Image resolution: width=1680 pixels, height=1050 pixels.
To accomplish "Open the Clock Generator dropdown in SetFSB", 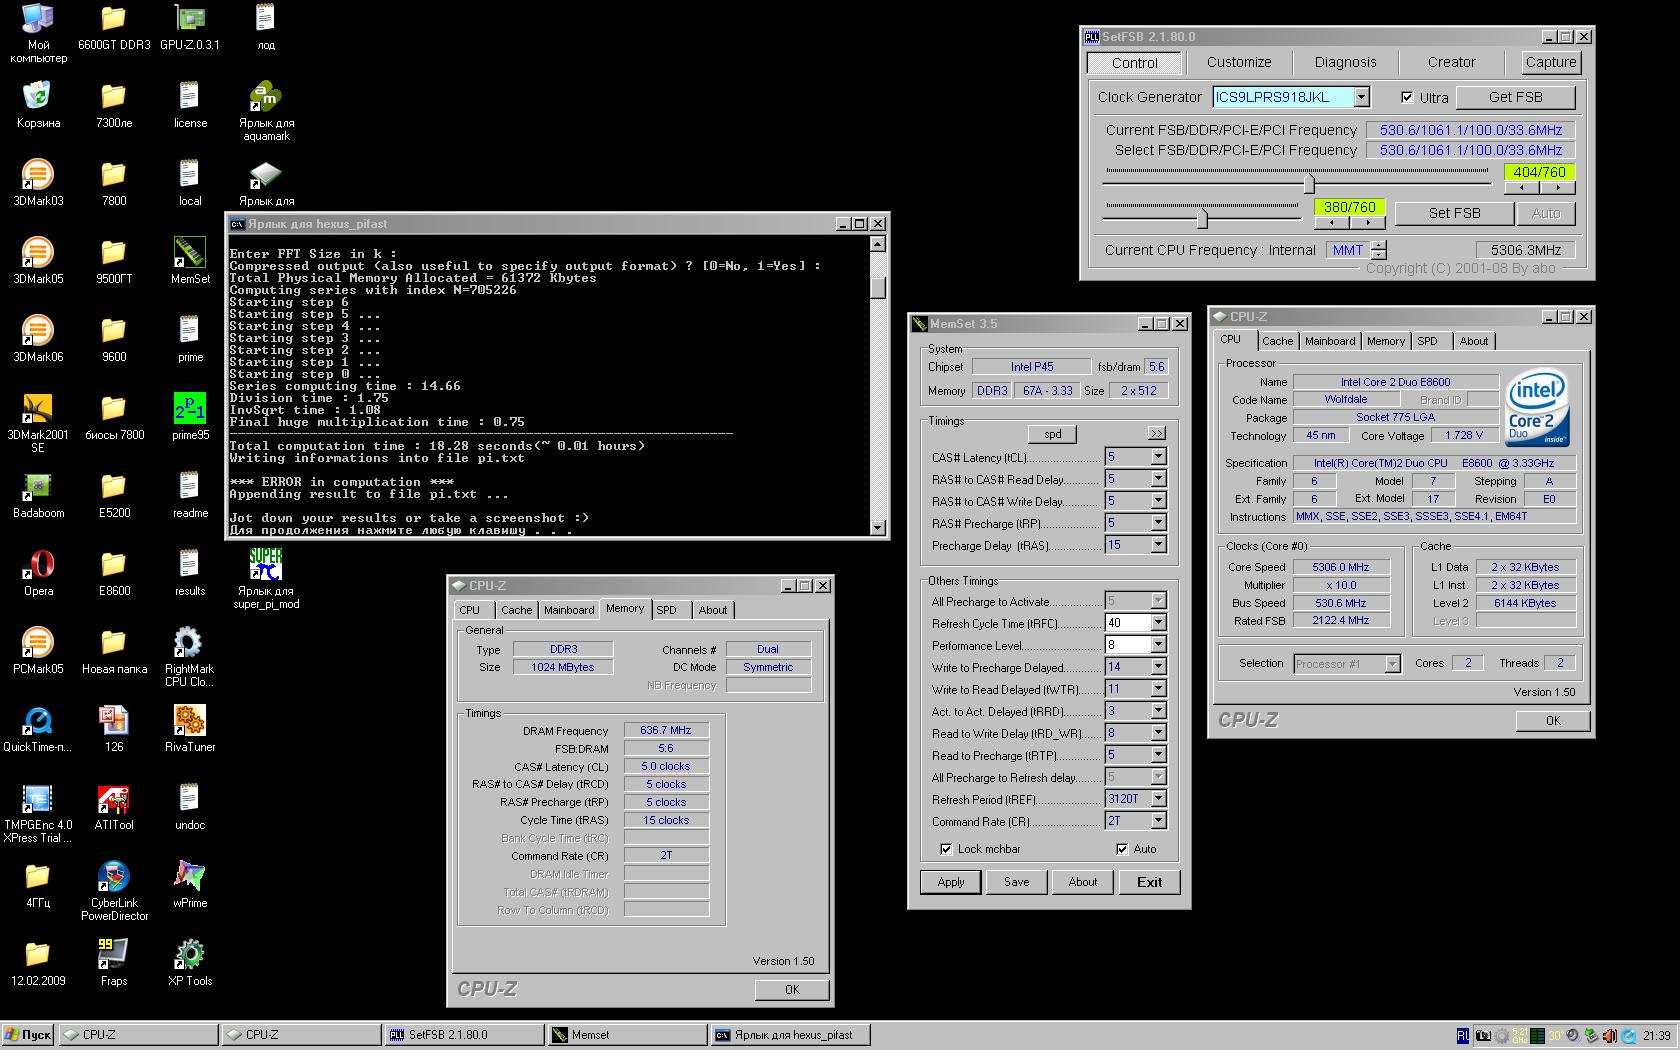I will 1361,97.
